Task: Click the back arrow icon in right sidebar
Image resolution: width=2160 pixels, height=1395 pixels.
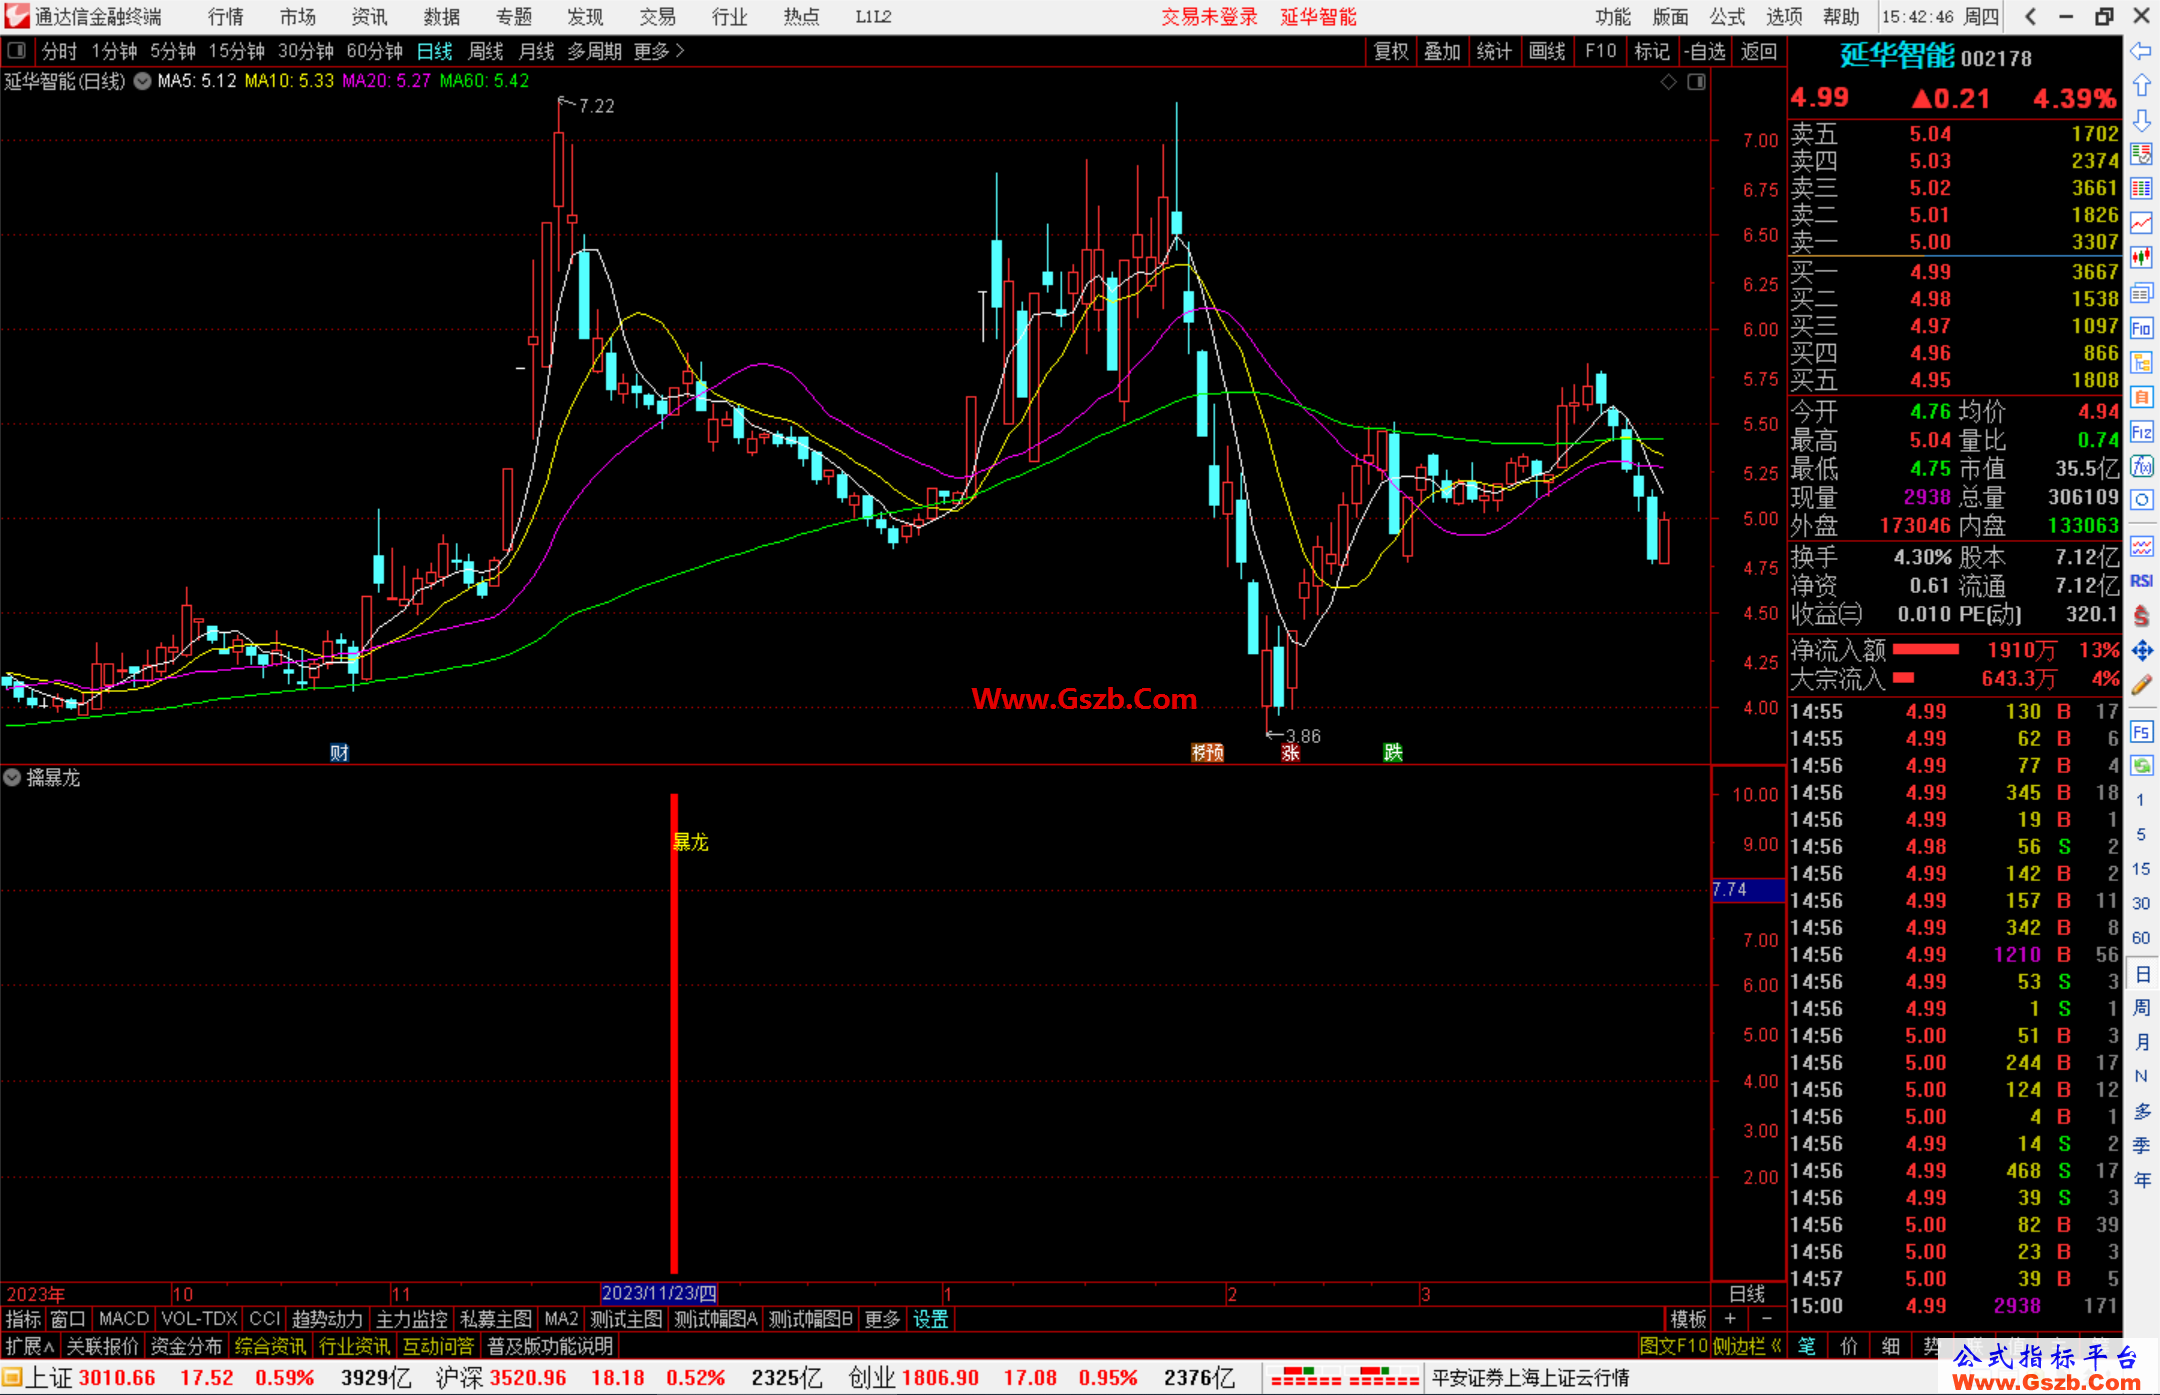Action: (2141, 51)
